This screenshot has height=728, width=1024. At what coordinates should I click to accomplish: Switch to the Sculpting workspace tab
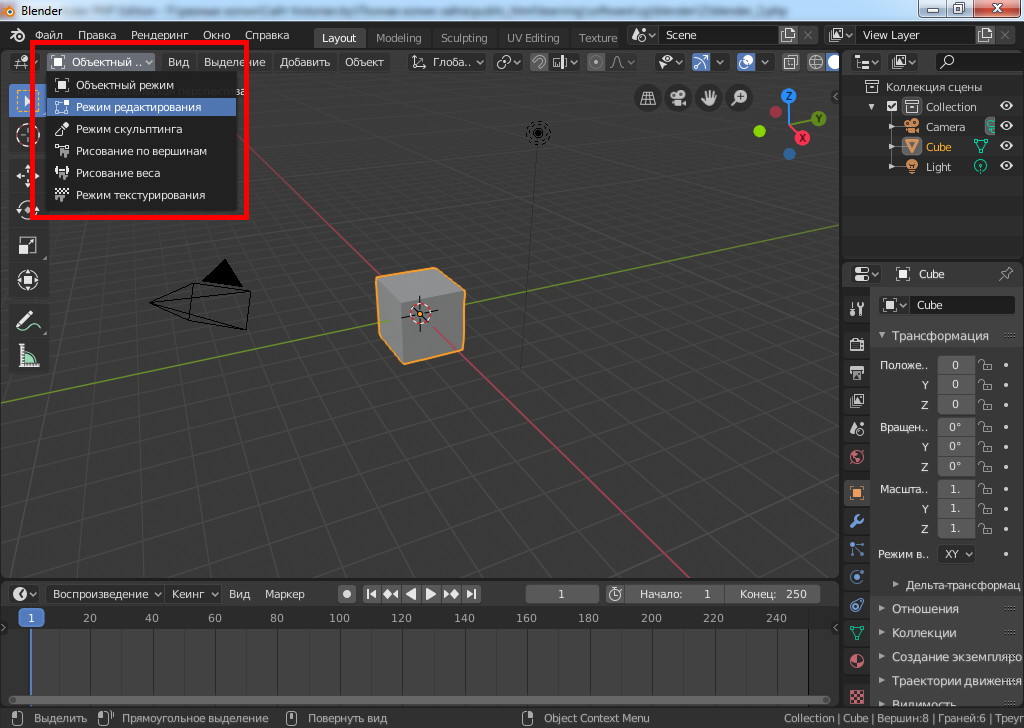click(464, 38)
